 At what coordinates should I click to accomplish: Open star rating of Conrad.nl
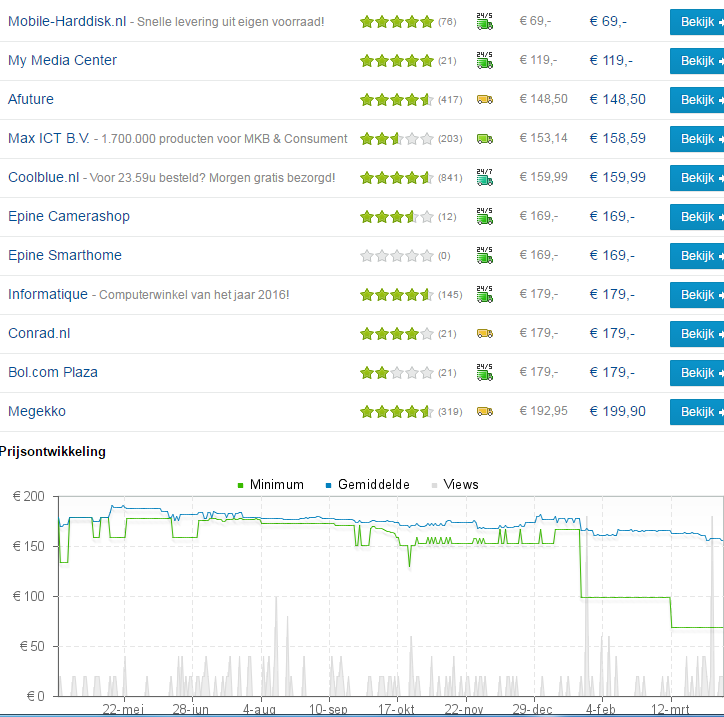[x=397, y=334]
